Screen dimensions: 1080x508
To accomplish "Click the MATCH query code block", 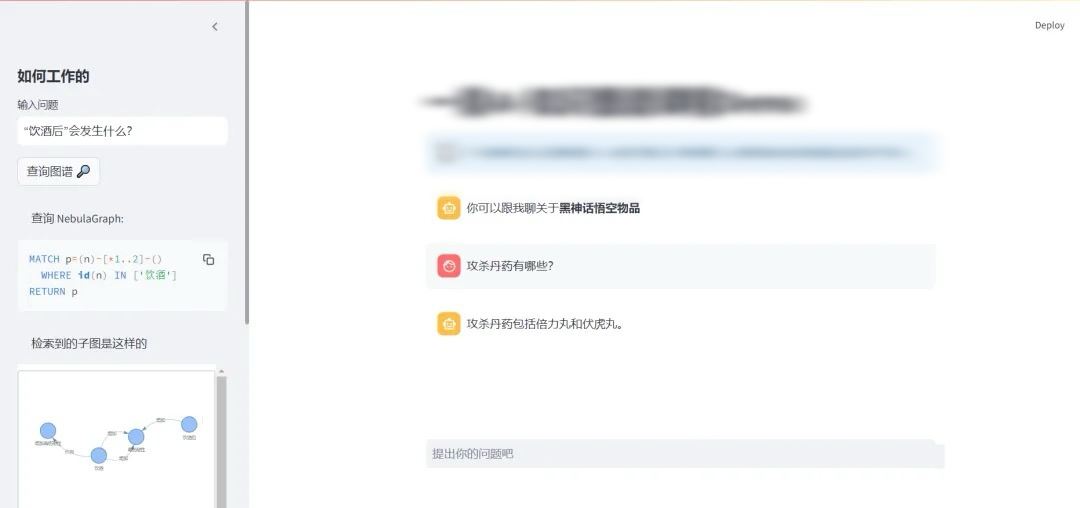I will tap(123, 275).
